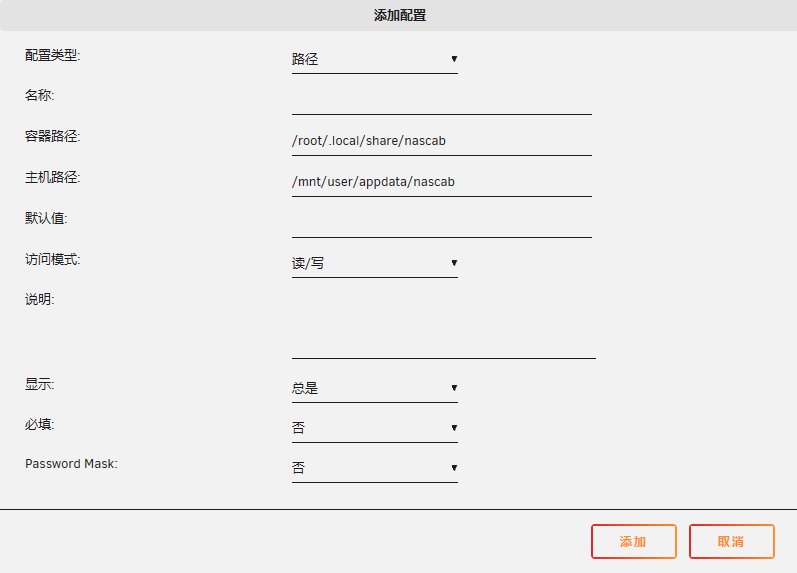Click the 主机路径 field with /mnt/user/appdata/nascab

[x=442, y=183]
